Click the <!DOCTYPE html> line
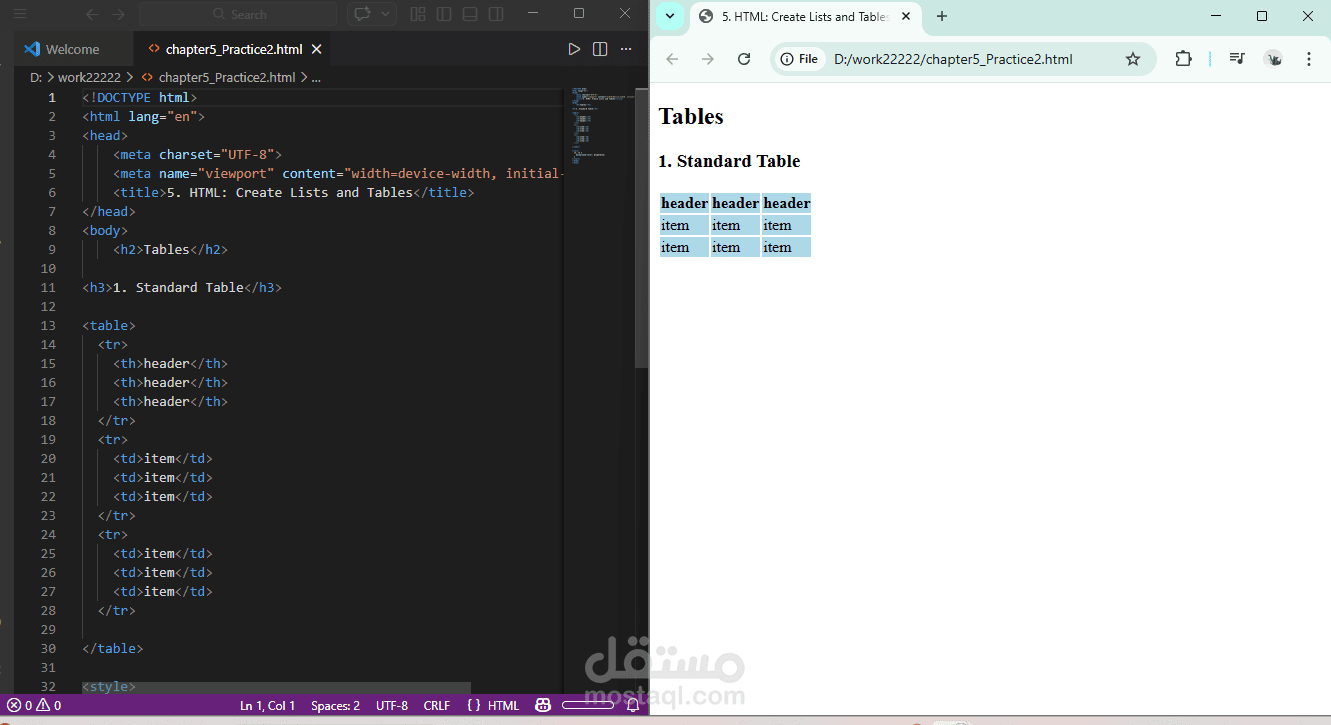This screenshot has width=1331, height=725. point(140,97)
